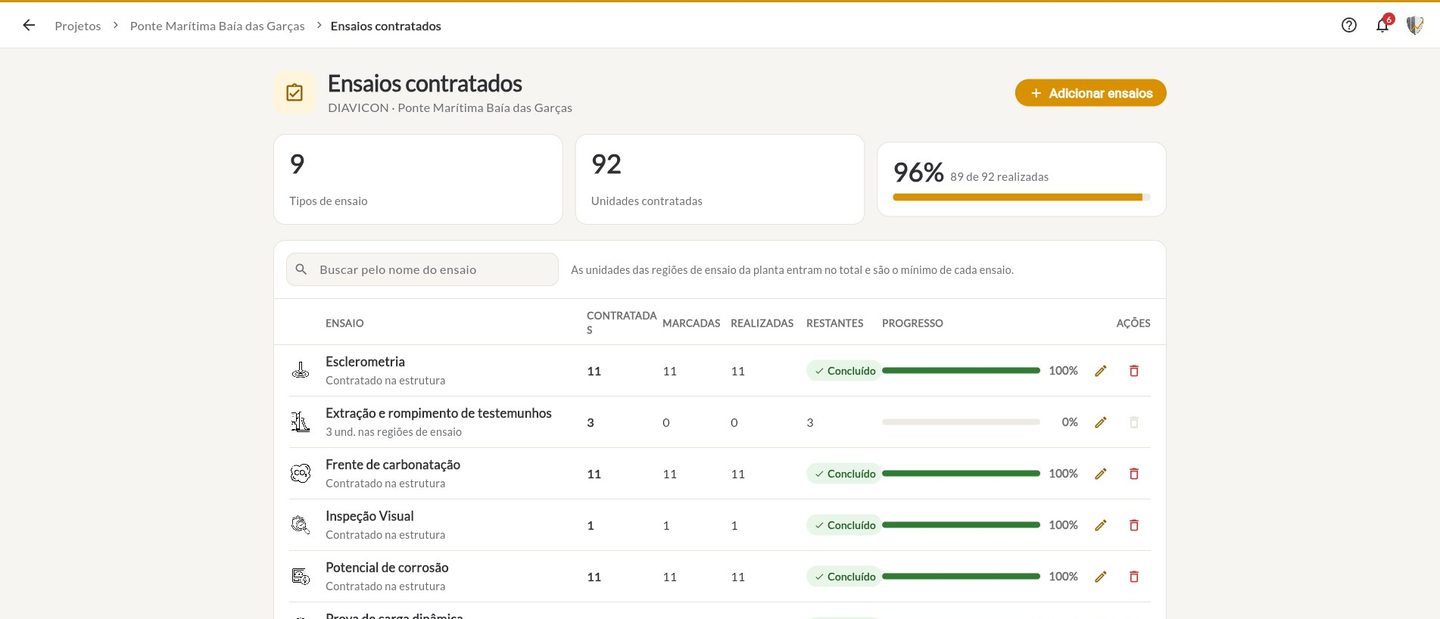The image size is (1440, 619).
Task: Click the Ensaios contratados checklist icon
Action: pyautogui.click(x=294, y=93)
